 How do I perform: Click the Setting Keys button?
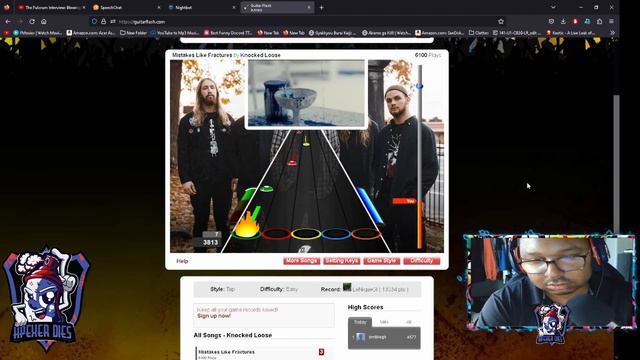342,261
